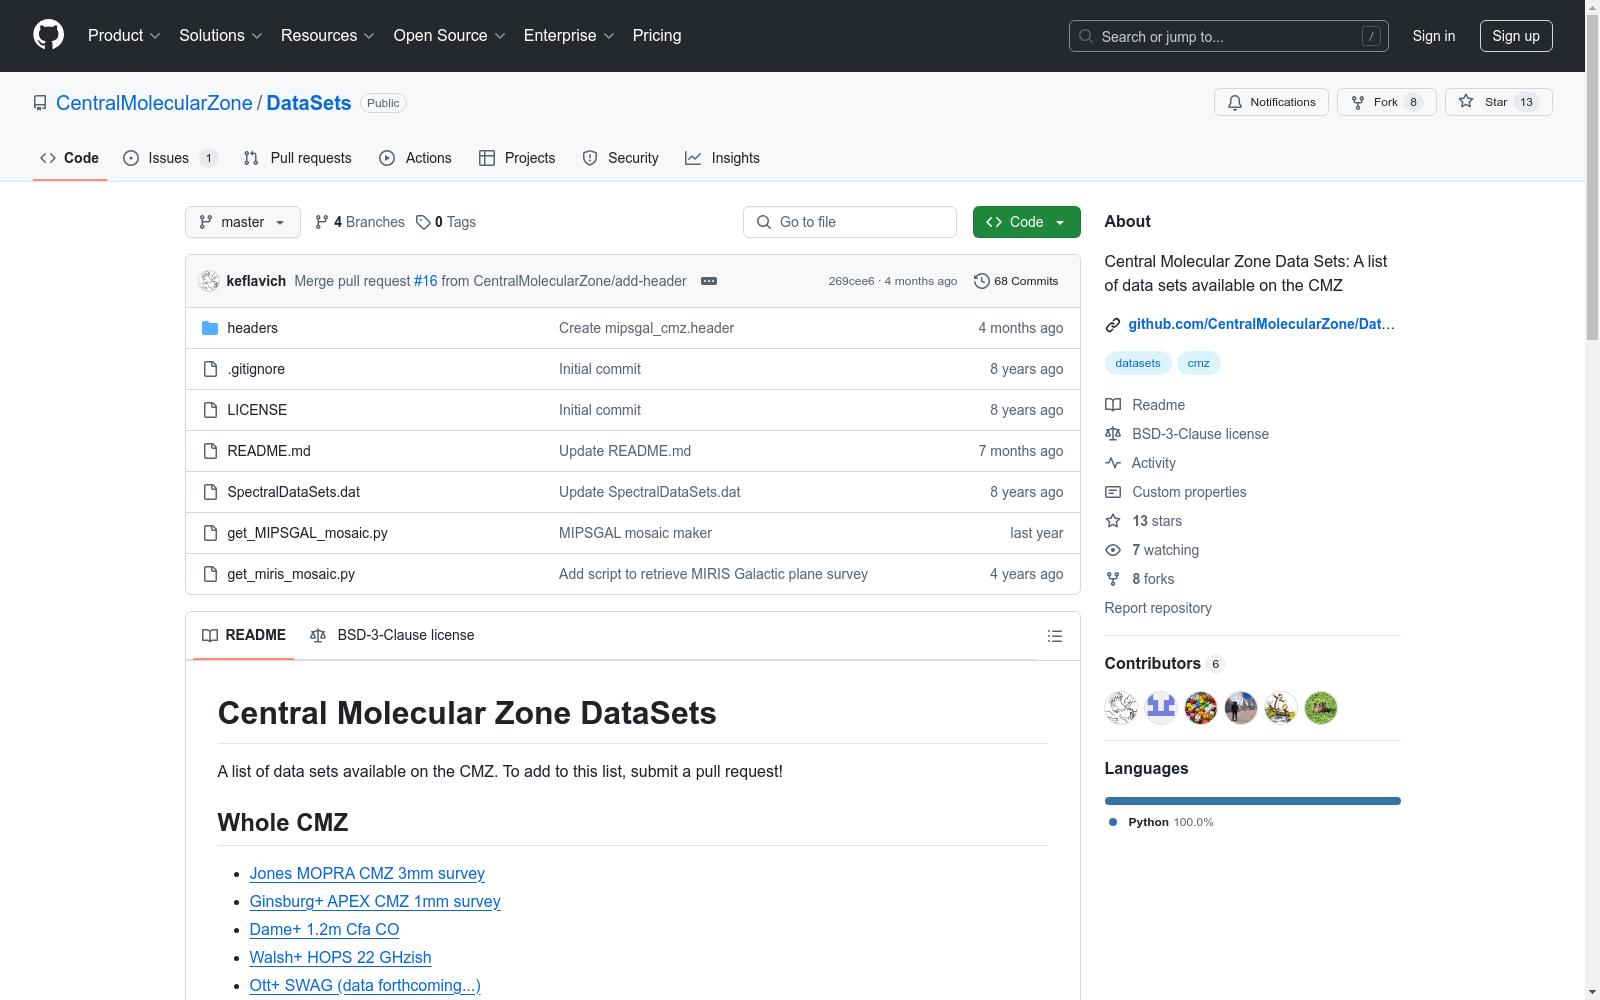The height and width of the screenshot is (1000, 1600).
Task: Expand commit message ellipsis button
Action: (x=709, y=281)
